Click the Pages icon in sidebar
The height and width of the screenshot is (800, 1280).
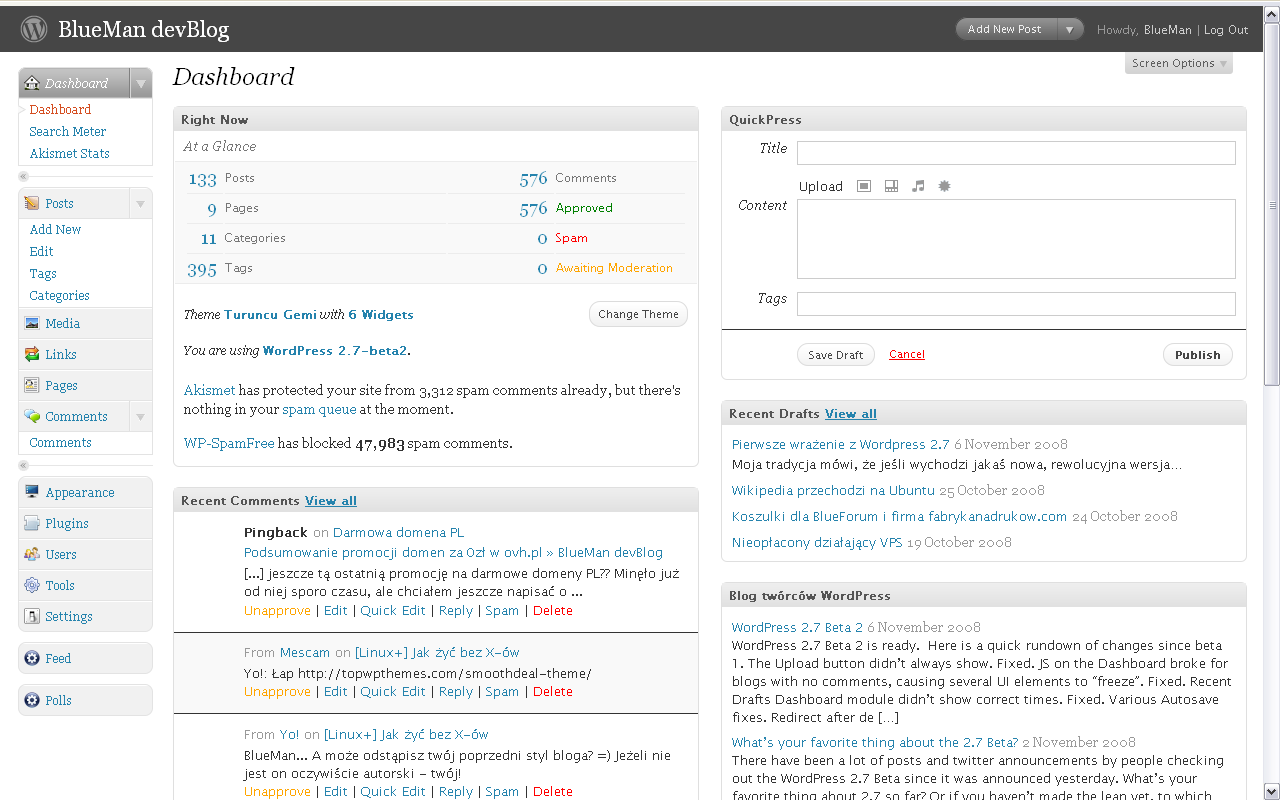(32, 385)
